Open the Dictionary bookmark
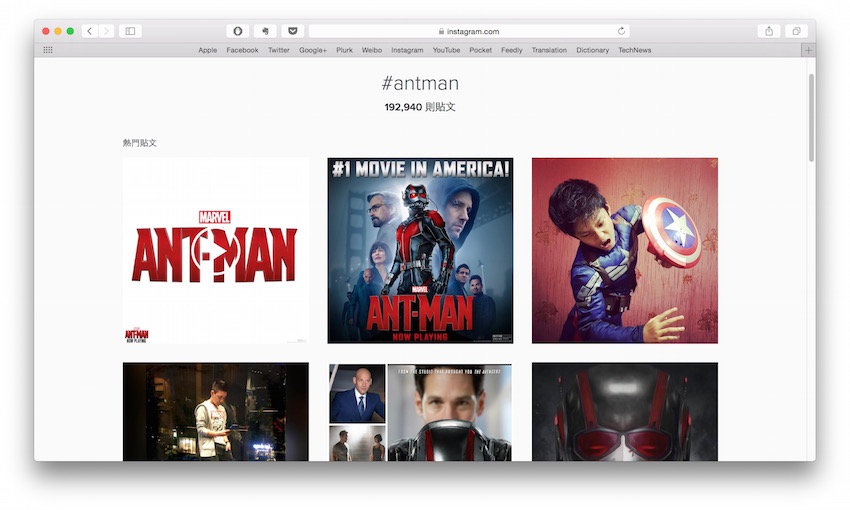Screen dimensions: 850x510 (593, 50)
